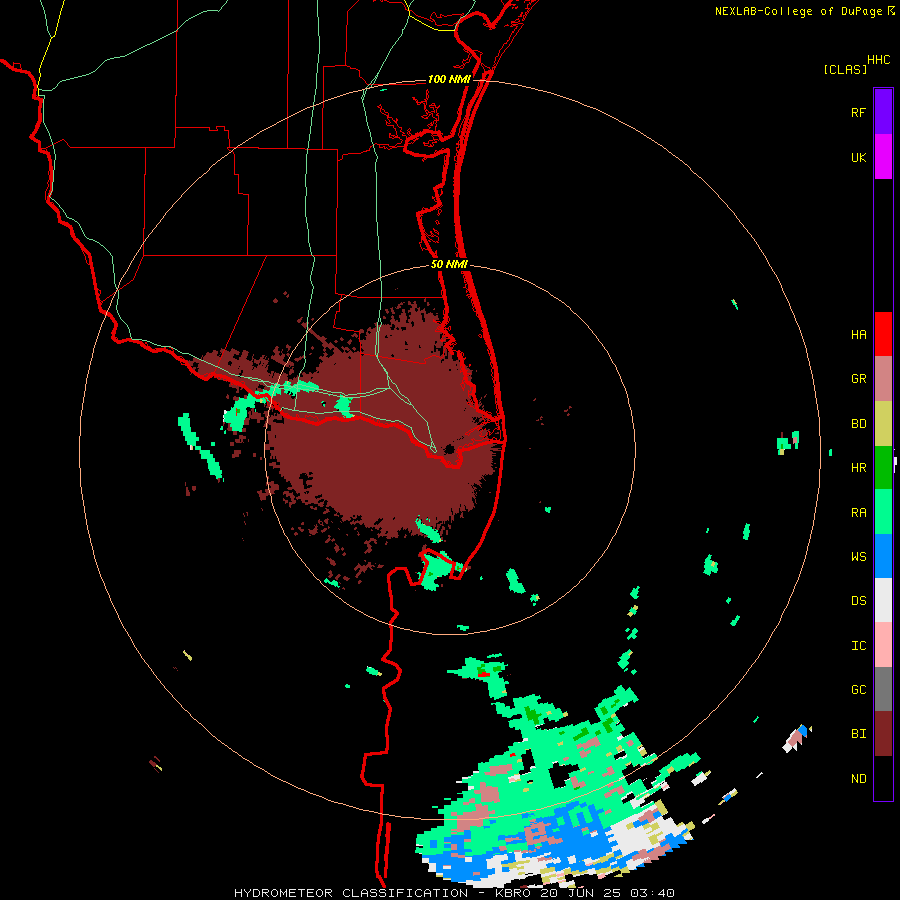Screen dimensions: 900x900
Task: Click the [CLAS] units label
Action: (x=845, y=69)
